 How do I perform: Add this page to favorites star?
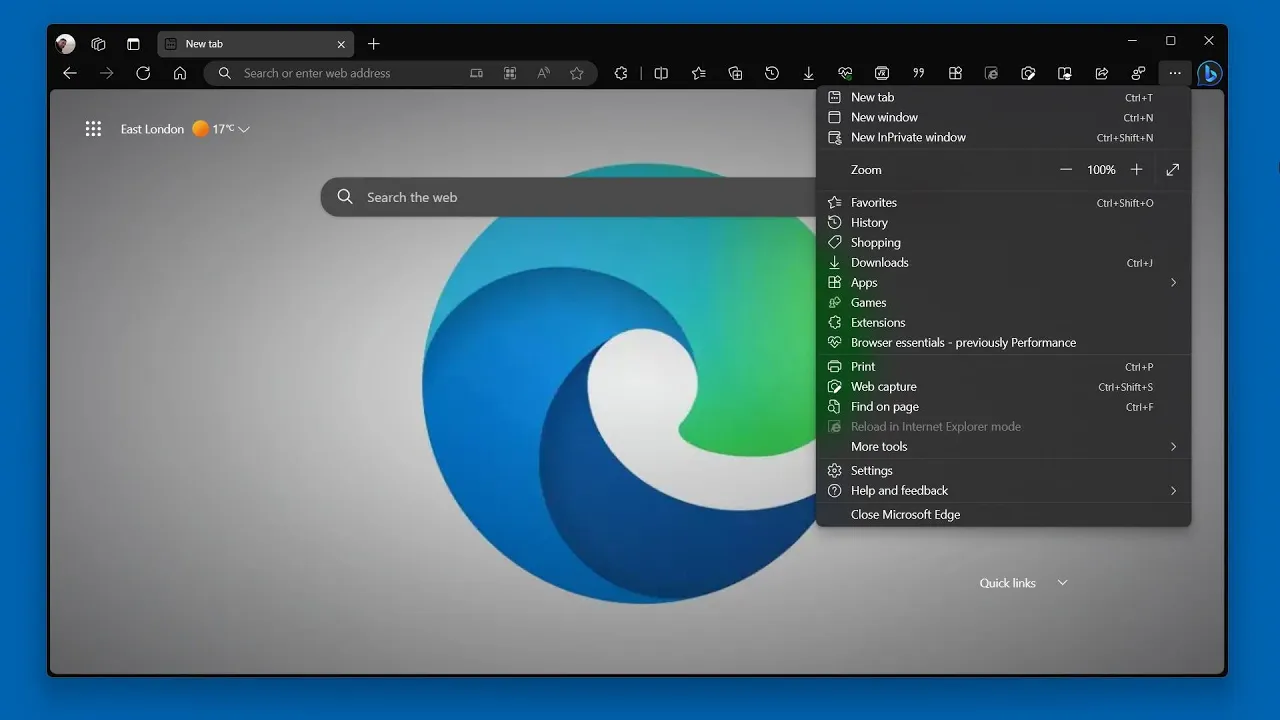[577, 73]
